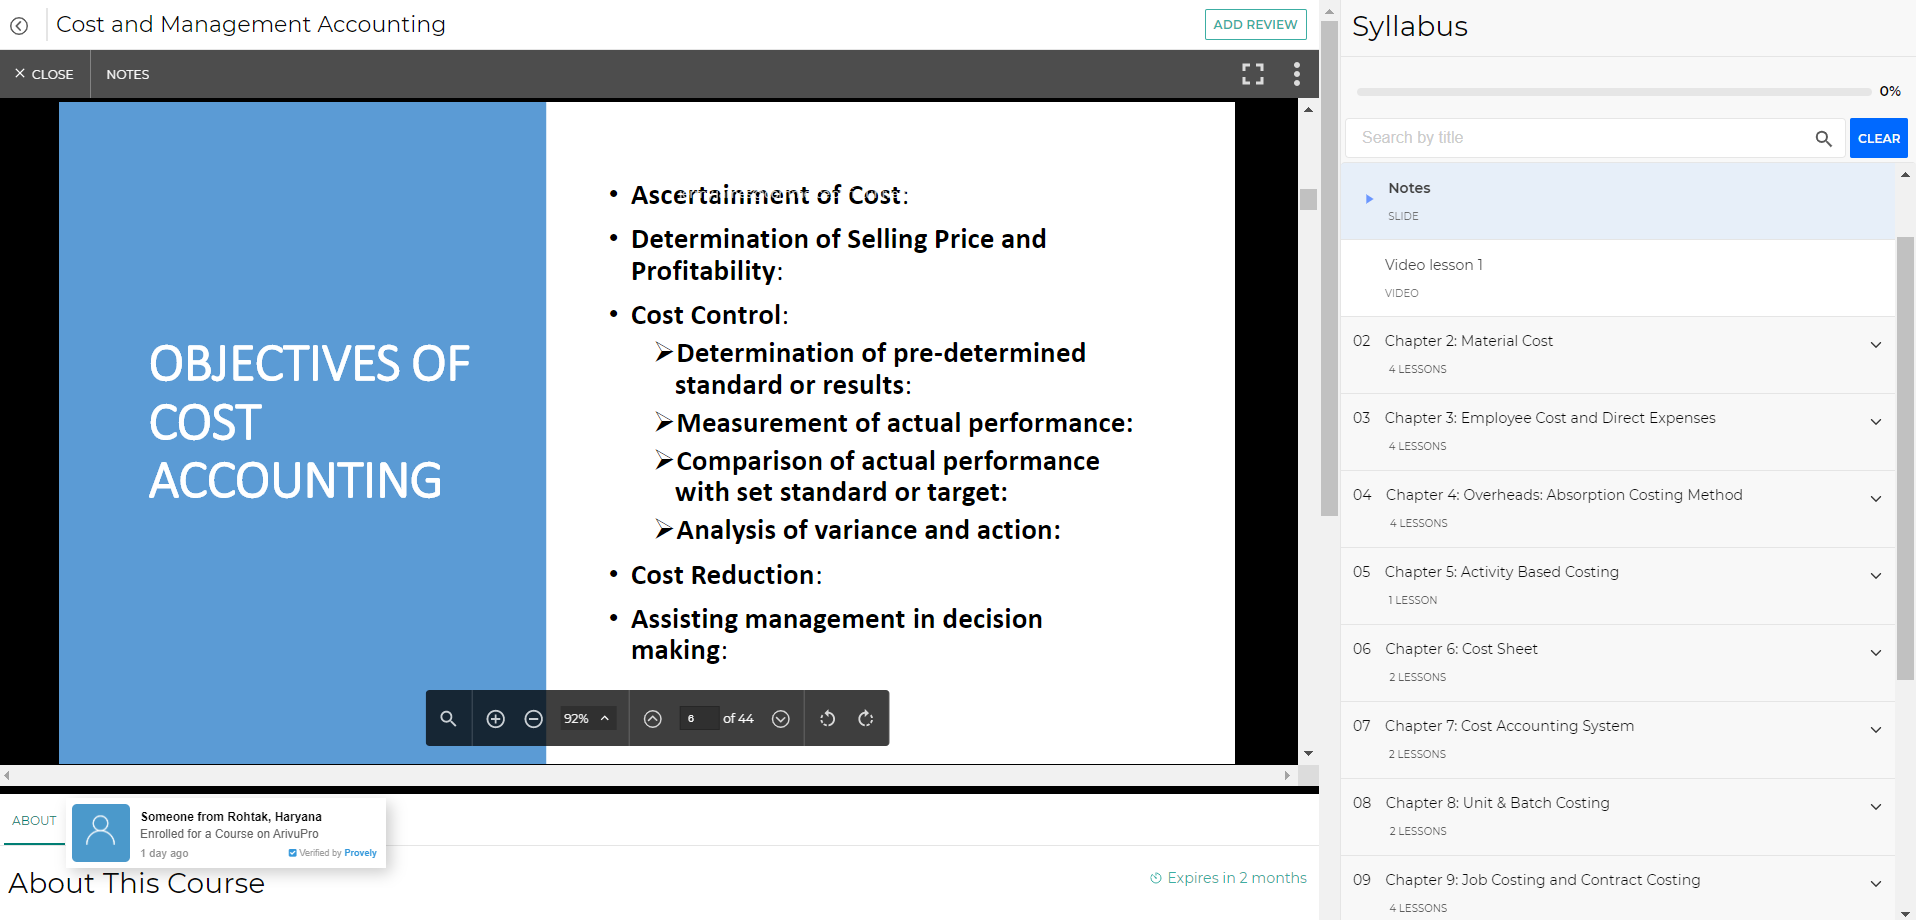
Task: Open the 92% zoom level dropdown
Action: pyautogui.click(x=586, y=719)
